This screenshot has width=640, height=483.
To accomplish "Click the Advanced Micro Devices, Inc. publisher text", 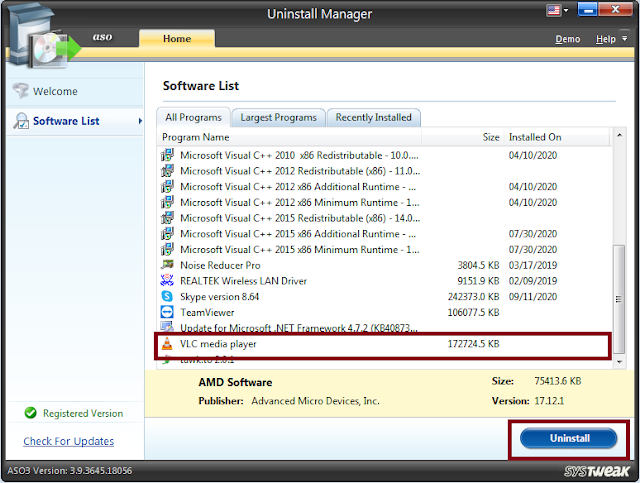I will tap(315, 401).
